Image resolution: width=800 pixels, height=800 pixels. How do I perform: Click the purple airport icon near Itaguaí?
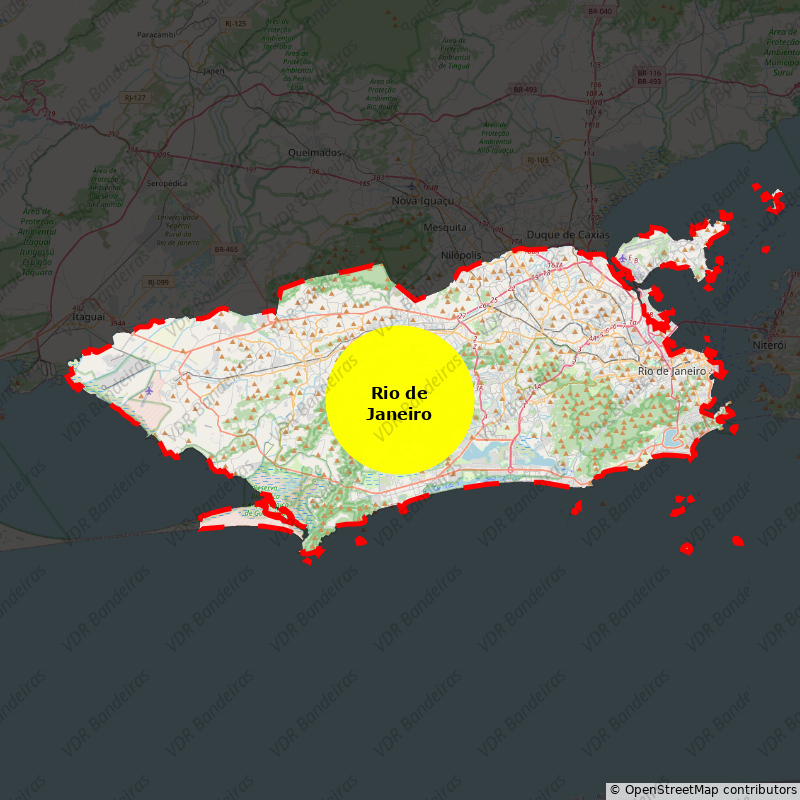[x=150, y=390]
